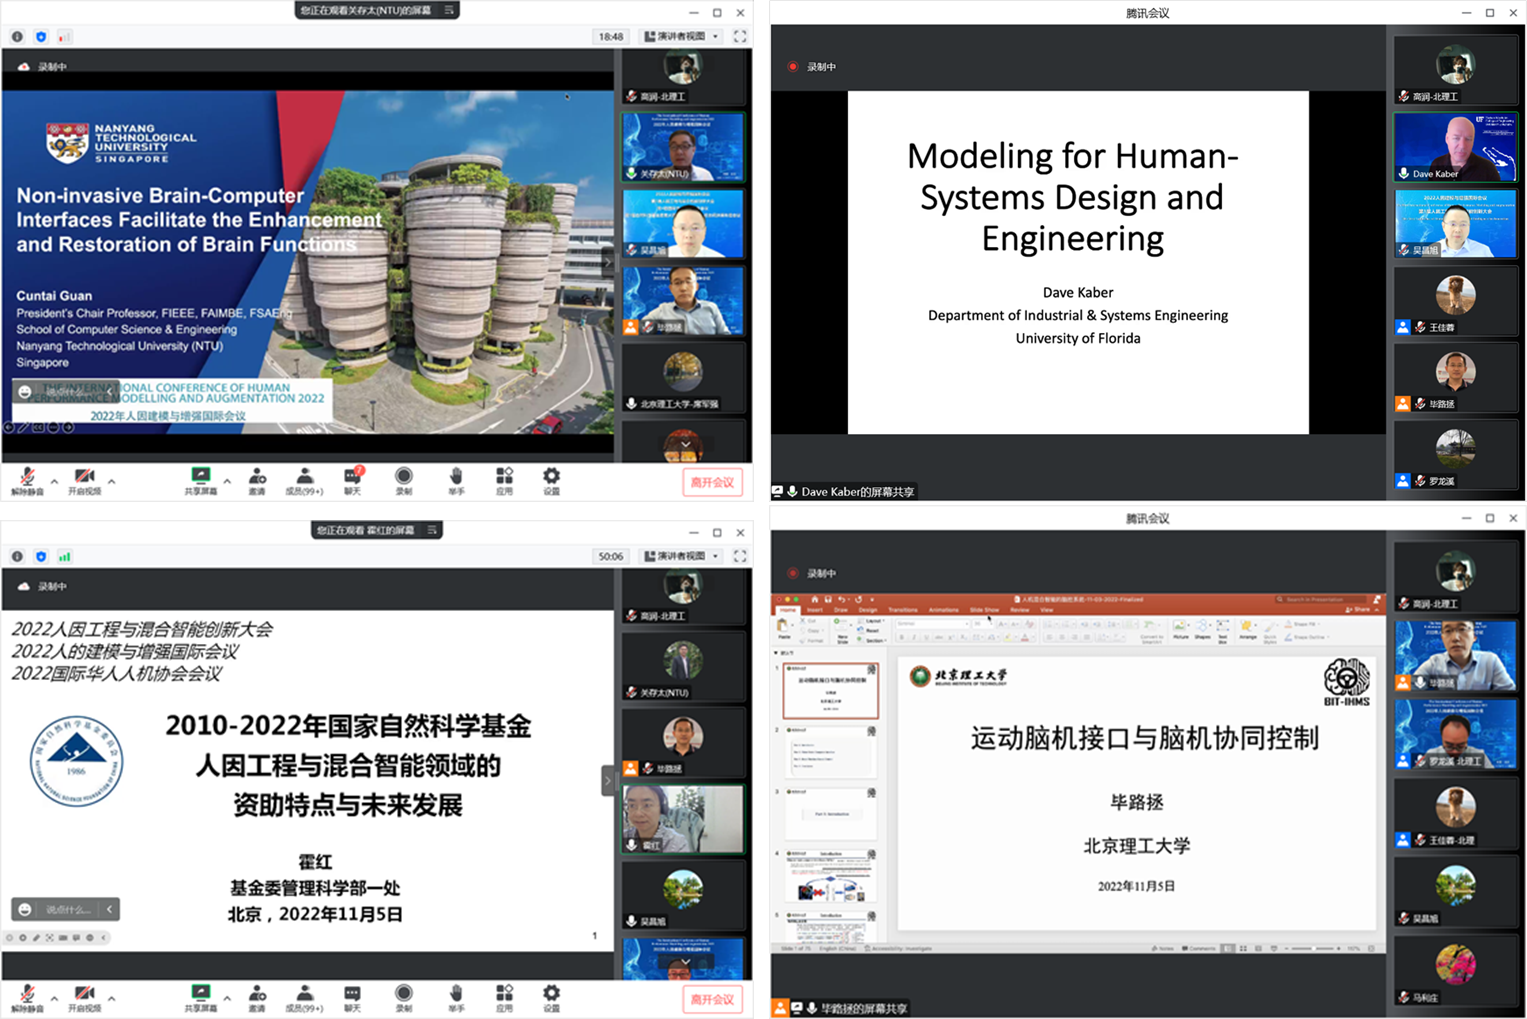Expand arrow beside 共享屏幕 in Cuntai Guan window
Screen dimensions: 1527x1019
[227, 481]
